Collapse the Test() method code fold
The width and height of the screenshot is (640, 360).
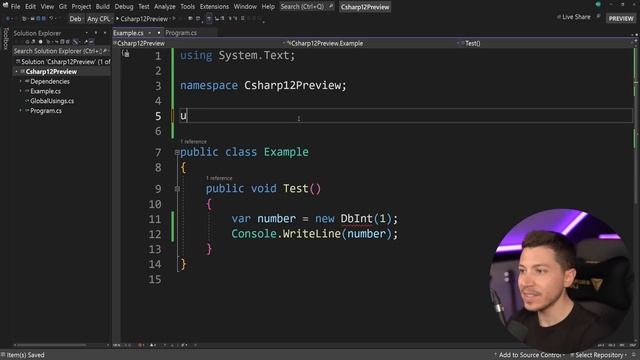click(x=177, y=189)
